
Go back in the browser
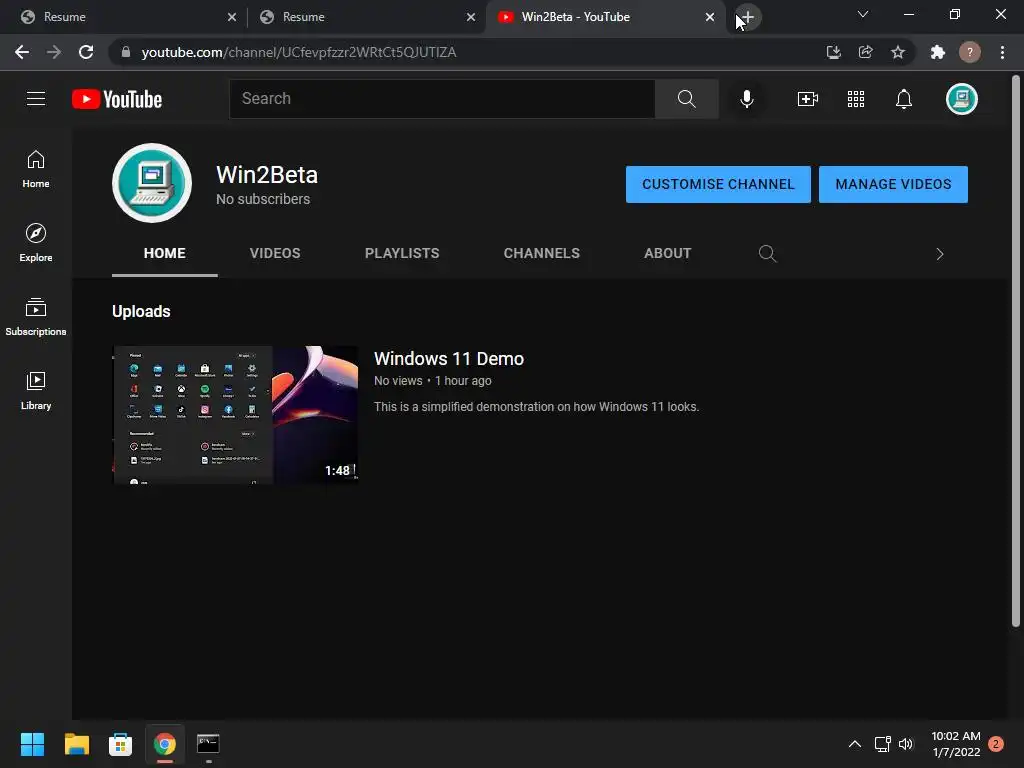point(22,52)
